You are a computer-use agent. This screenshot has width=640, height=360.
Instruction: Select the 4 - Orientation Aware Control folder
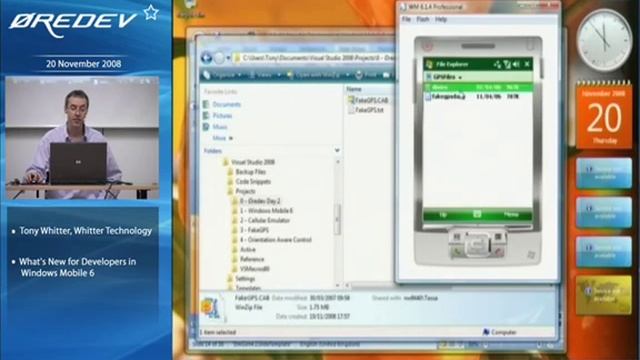pos(271,240)
